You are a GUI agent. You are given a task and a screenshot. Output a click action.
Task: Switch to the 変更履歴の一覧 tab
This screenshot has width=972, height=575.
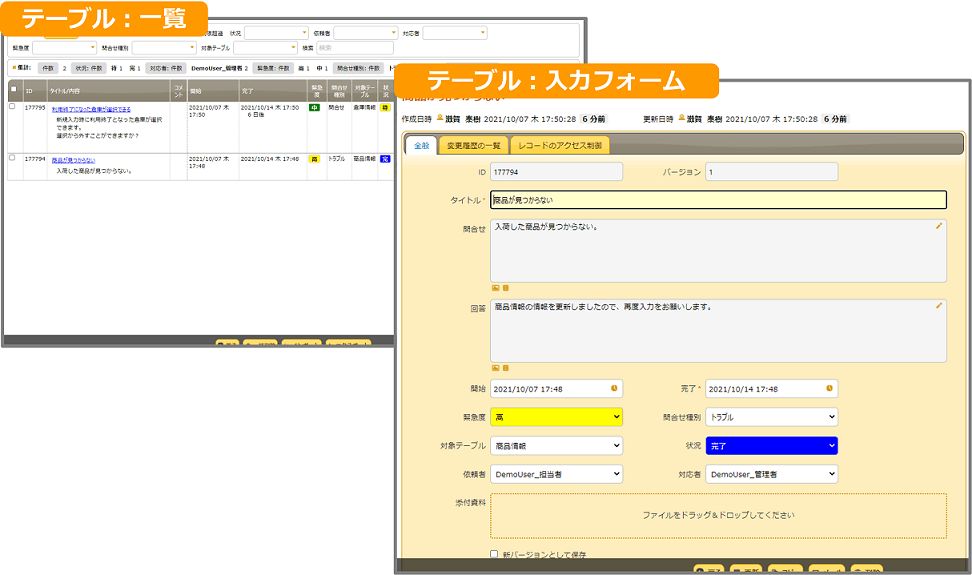[474, 146]
